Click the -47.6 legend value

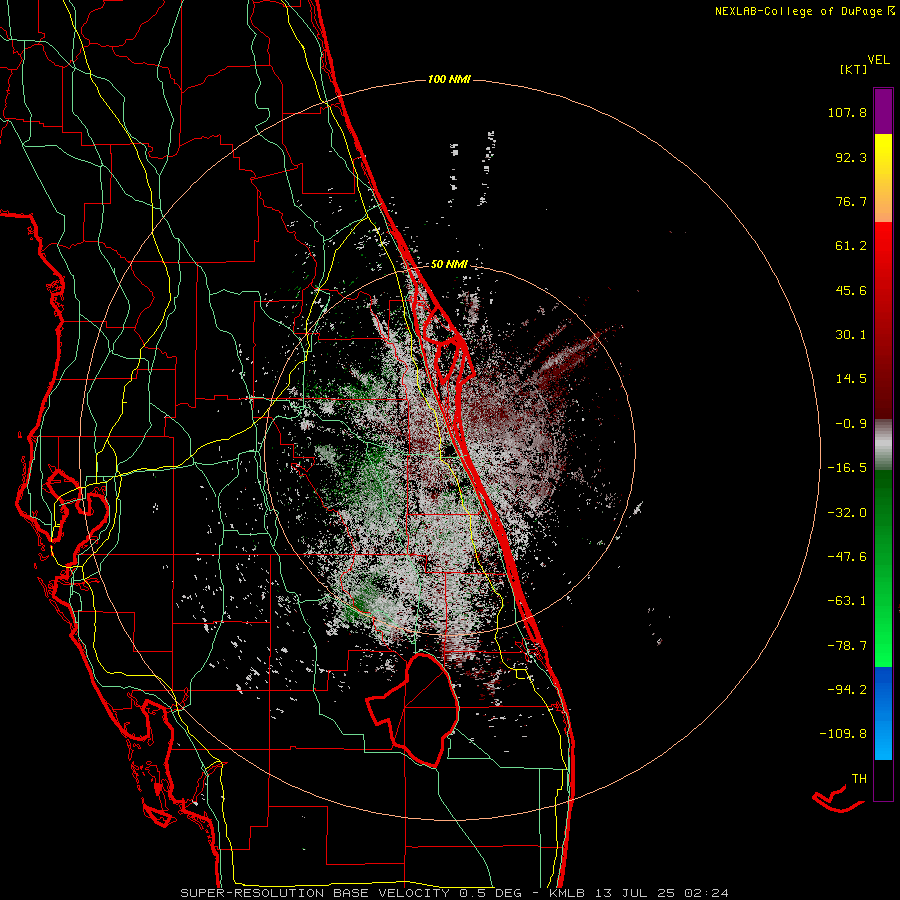847,557
